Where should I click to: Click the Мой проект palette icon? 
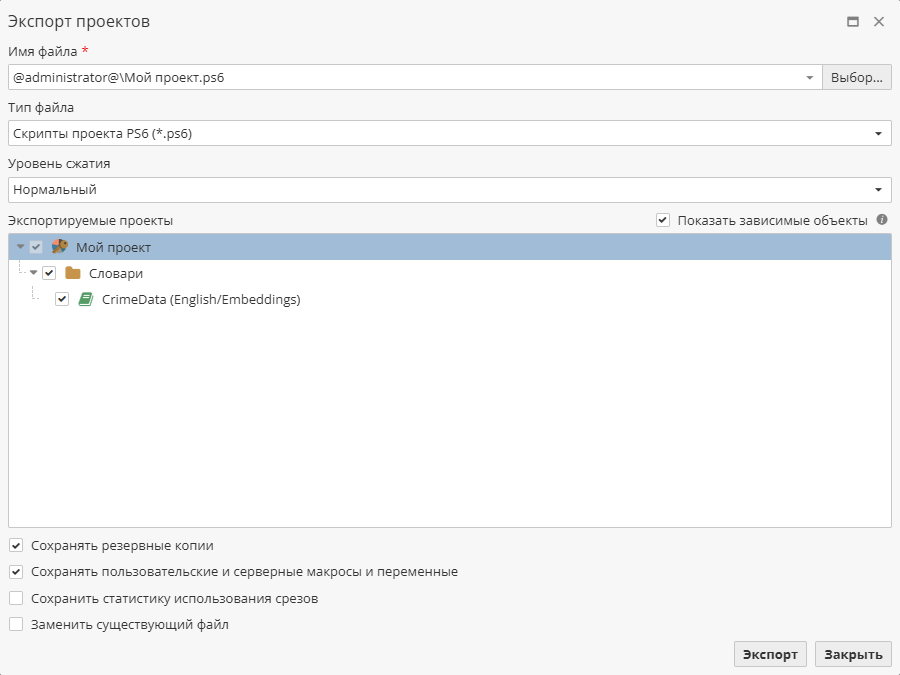(59, 246)
